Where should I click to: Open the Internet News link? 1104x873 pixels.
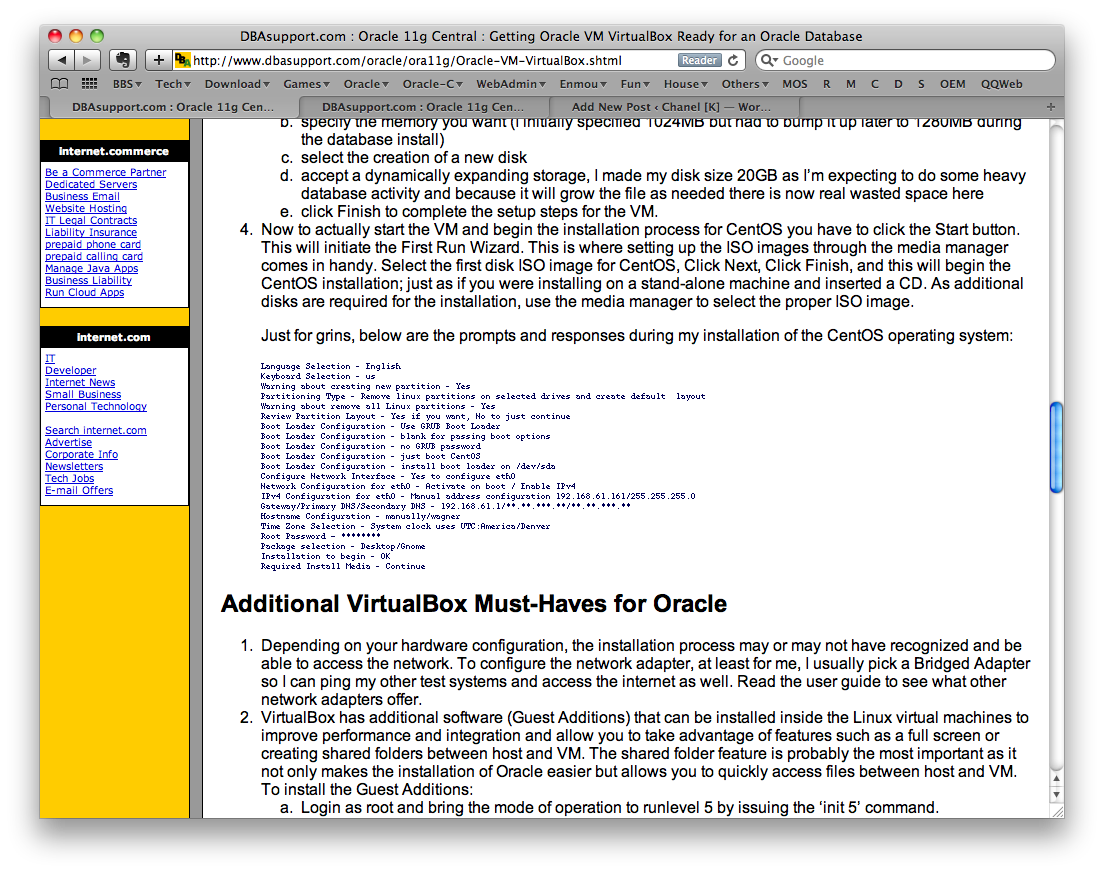click(x=80, y=382)
